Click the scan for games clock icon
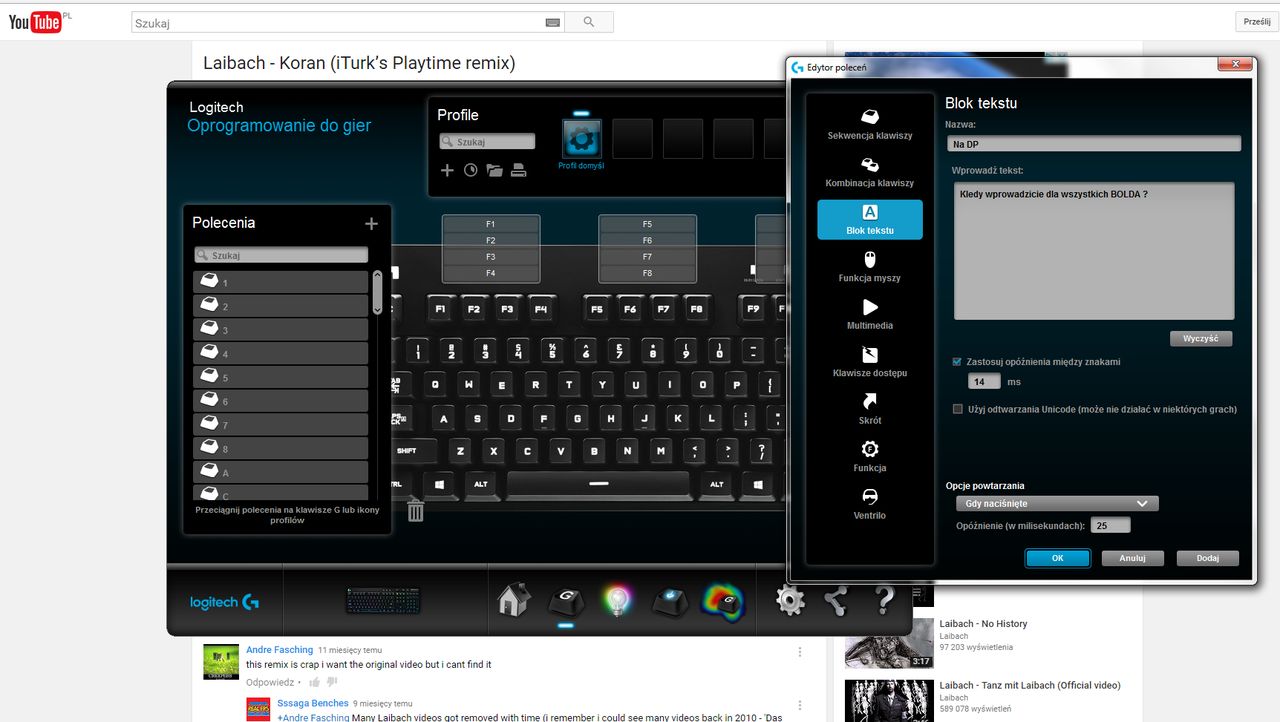Screen dimensions: 1280x722 coord(471,170)
